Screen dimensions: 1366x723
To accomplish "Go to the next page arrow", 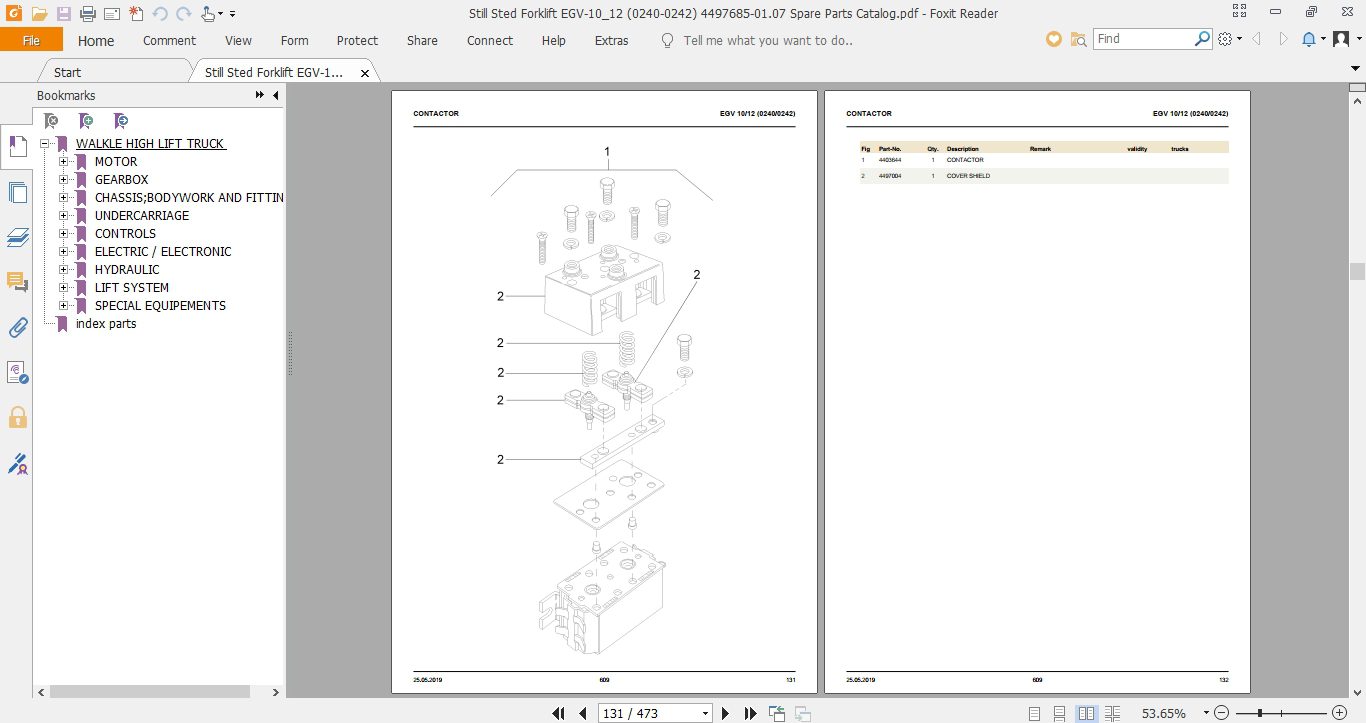I will tap(726, 713).
